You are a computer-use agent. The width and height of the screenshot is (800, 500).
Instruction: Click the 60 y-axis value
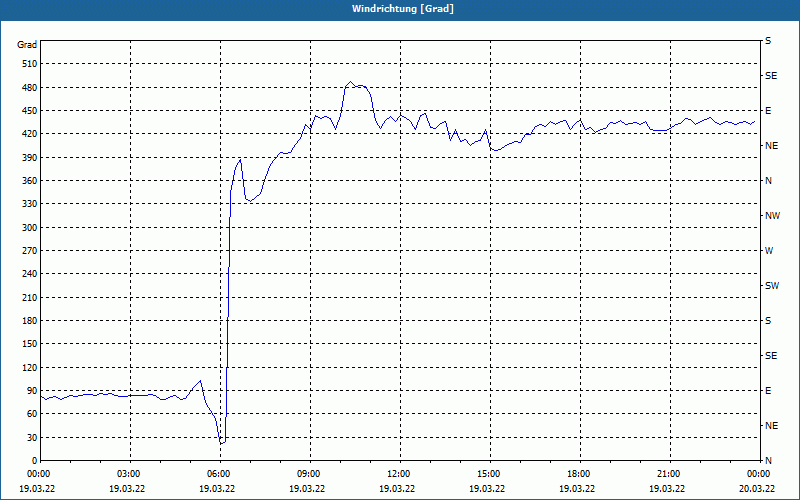pos(32,414)
